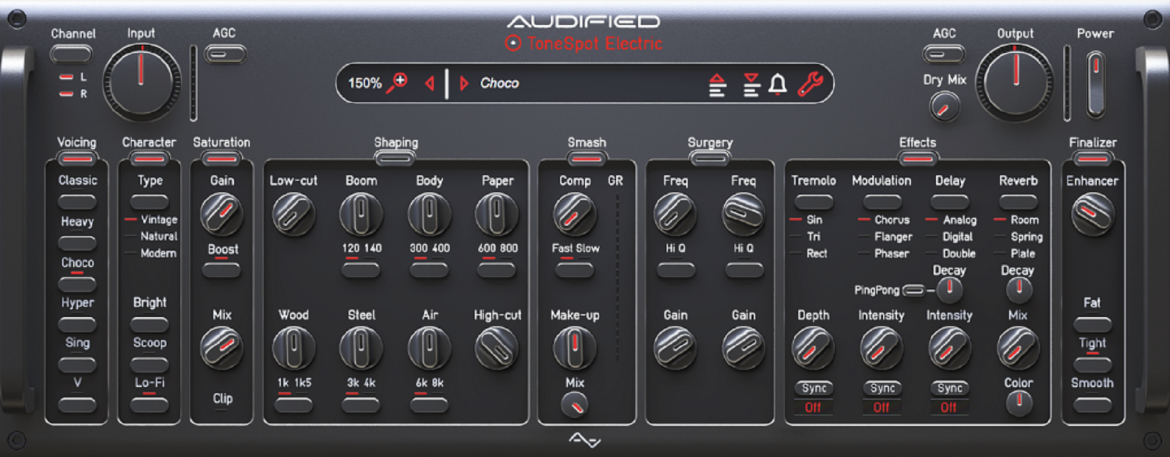This screenshot has height=457, width=1170.
Task: Toggle the Effects section switch
Action: coord(917,158)
